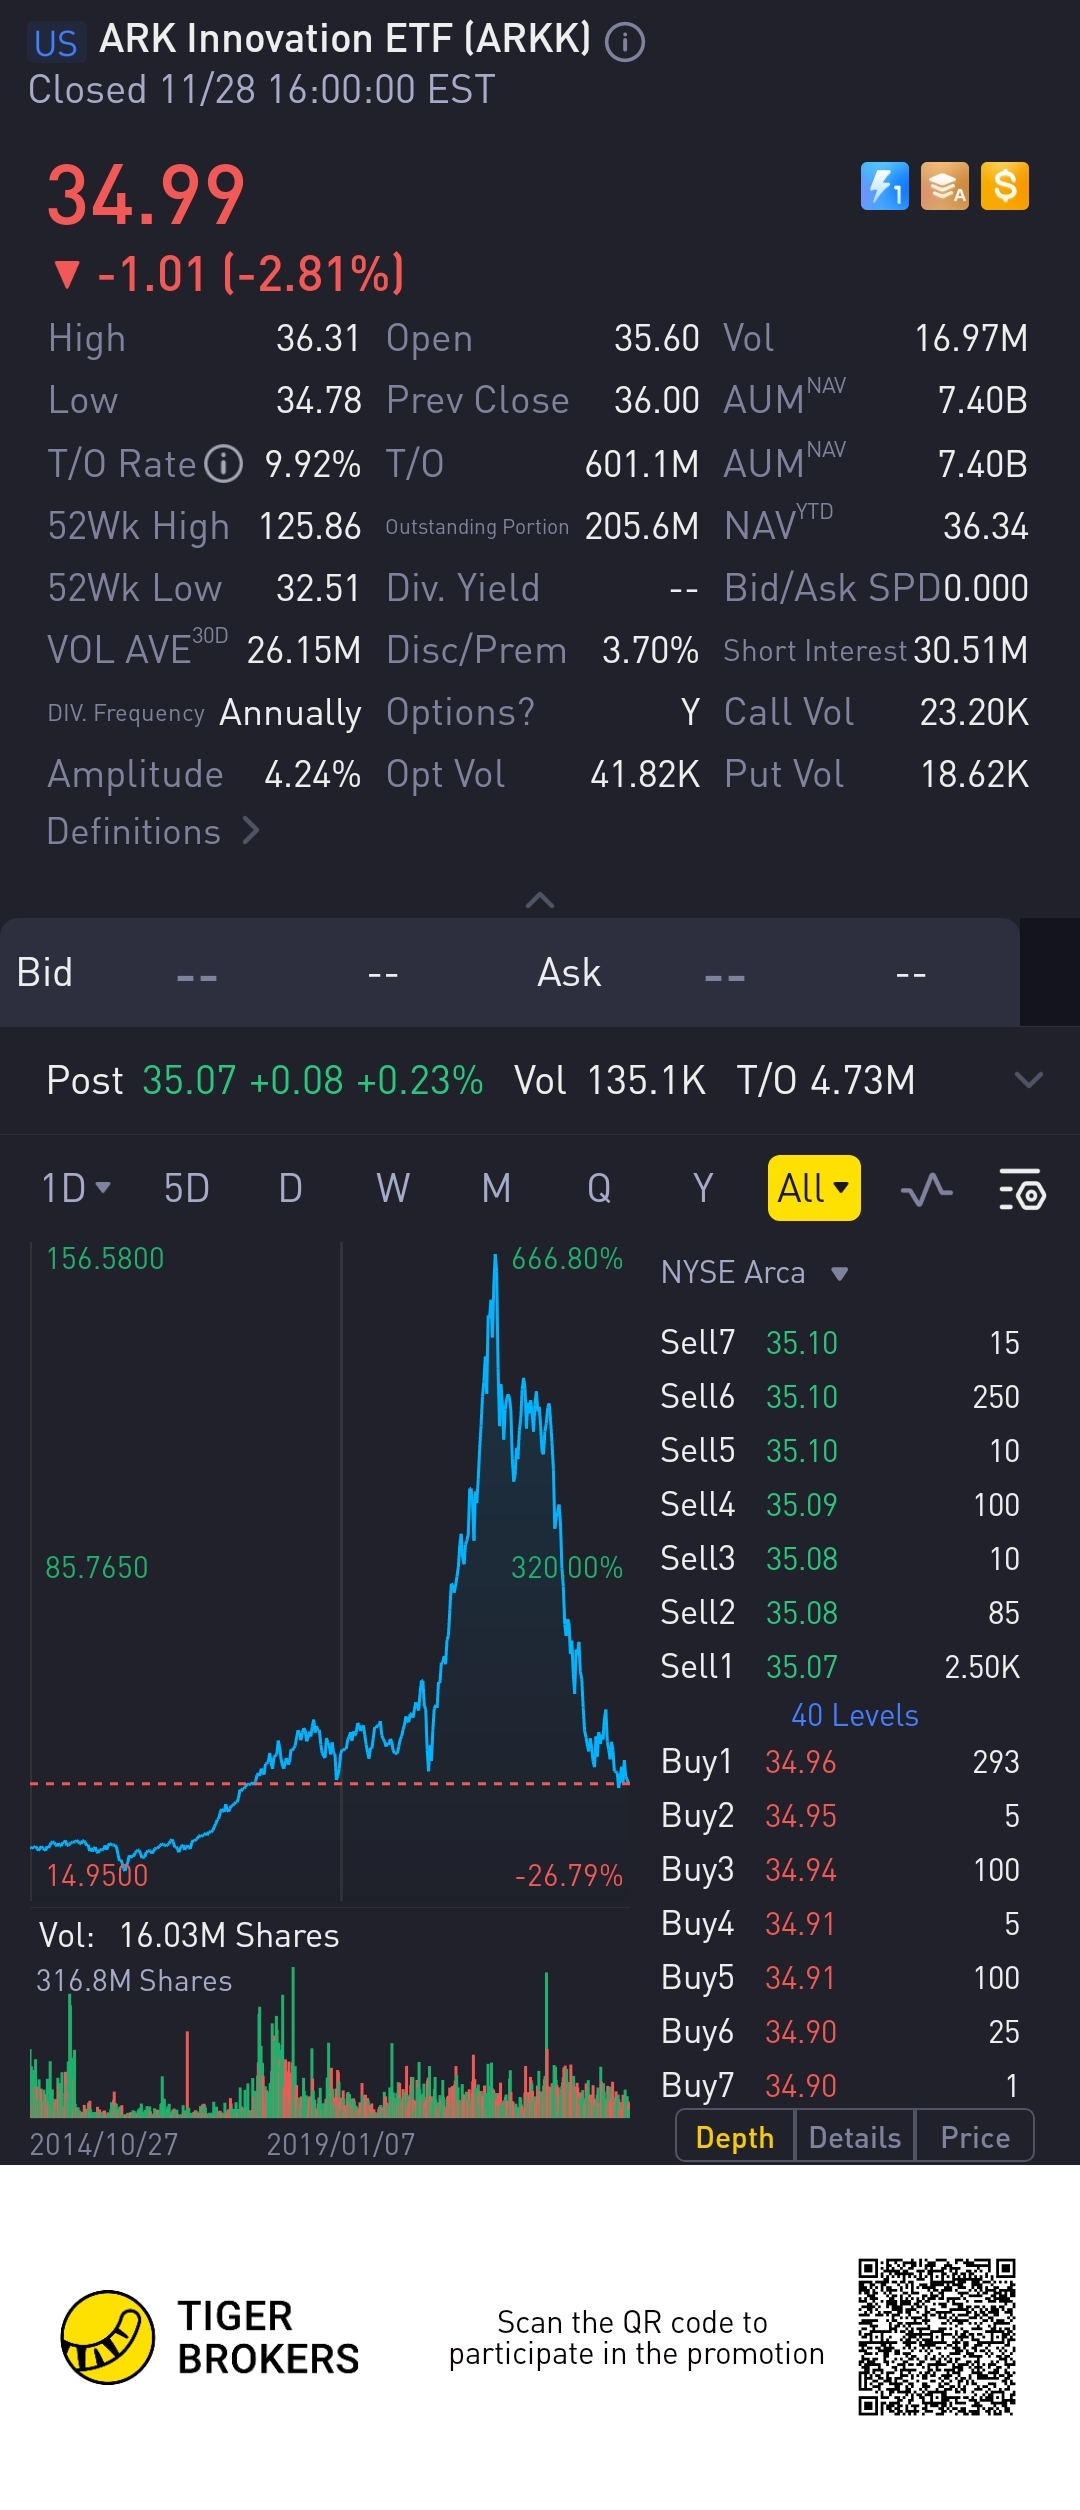Tap the promotion QR code

(x=937, y=2337)
